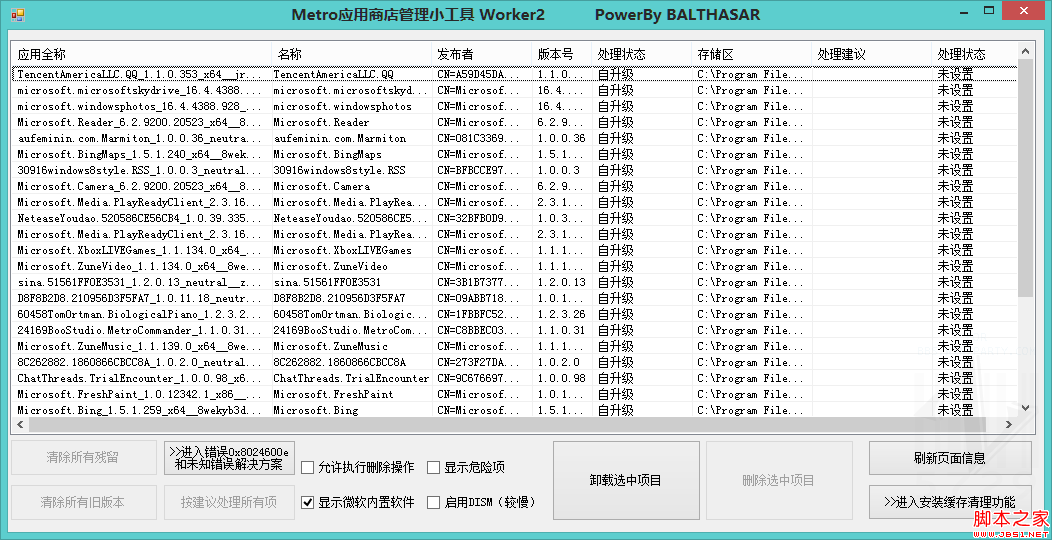This screenshot has width=1052, height=540.
Task: Click publisher cell CN=081C3369
Action: (x=479, y=138)
